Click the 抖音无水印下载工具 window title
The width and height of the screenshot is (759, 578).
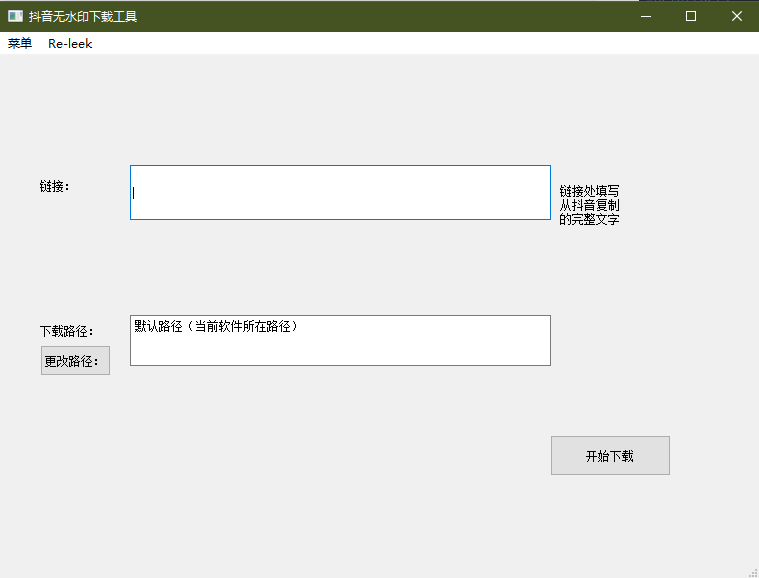pyautogui.click(x=83, y=16)
